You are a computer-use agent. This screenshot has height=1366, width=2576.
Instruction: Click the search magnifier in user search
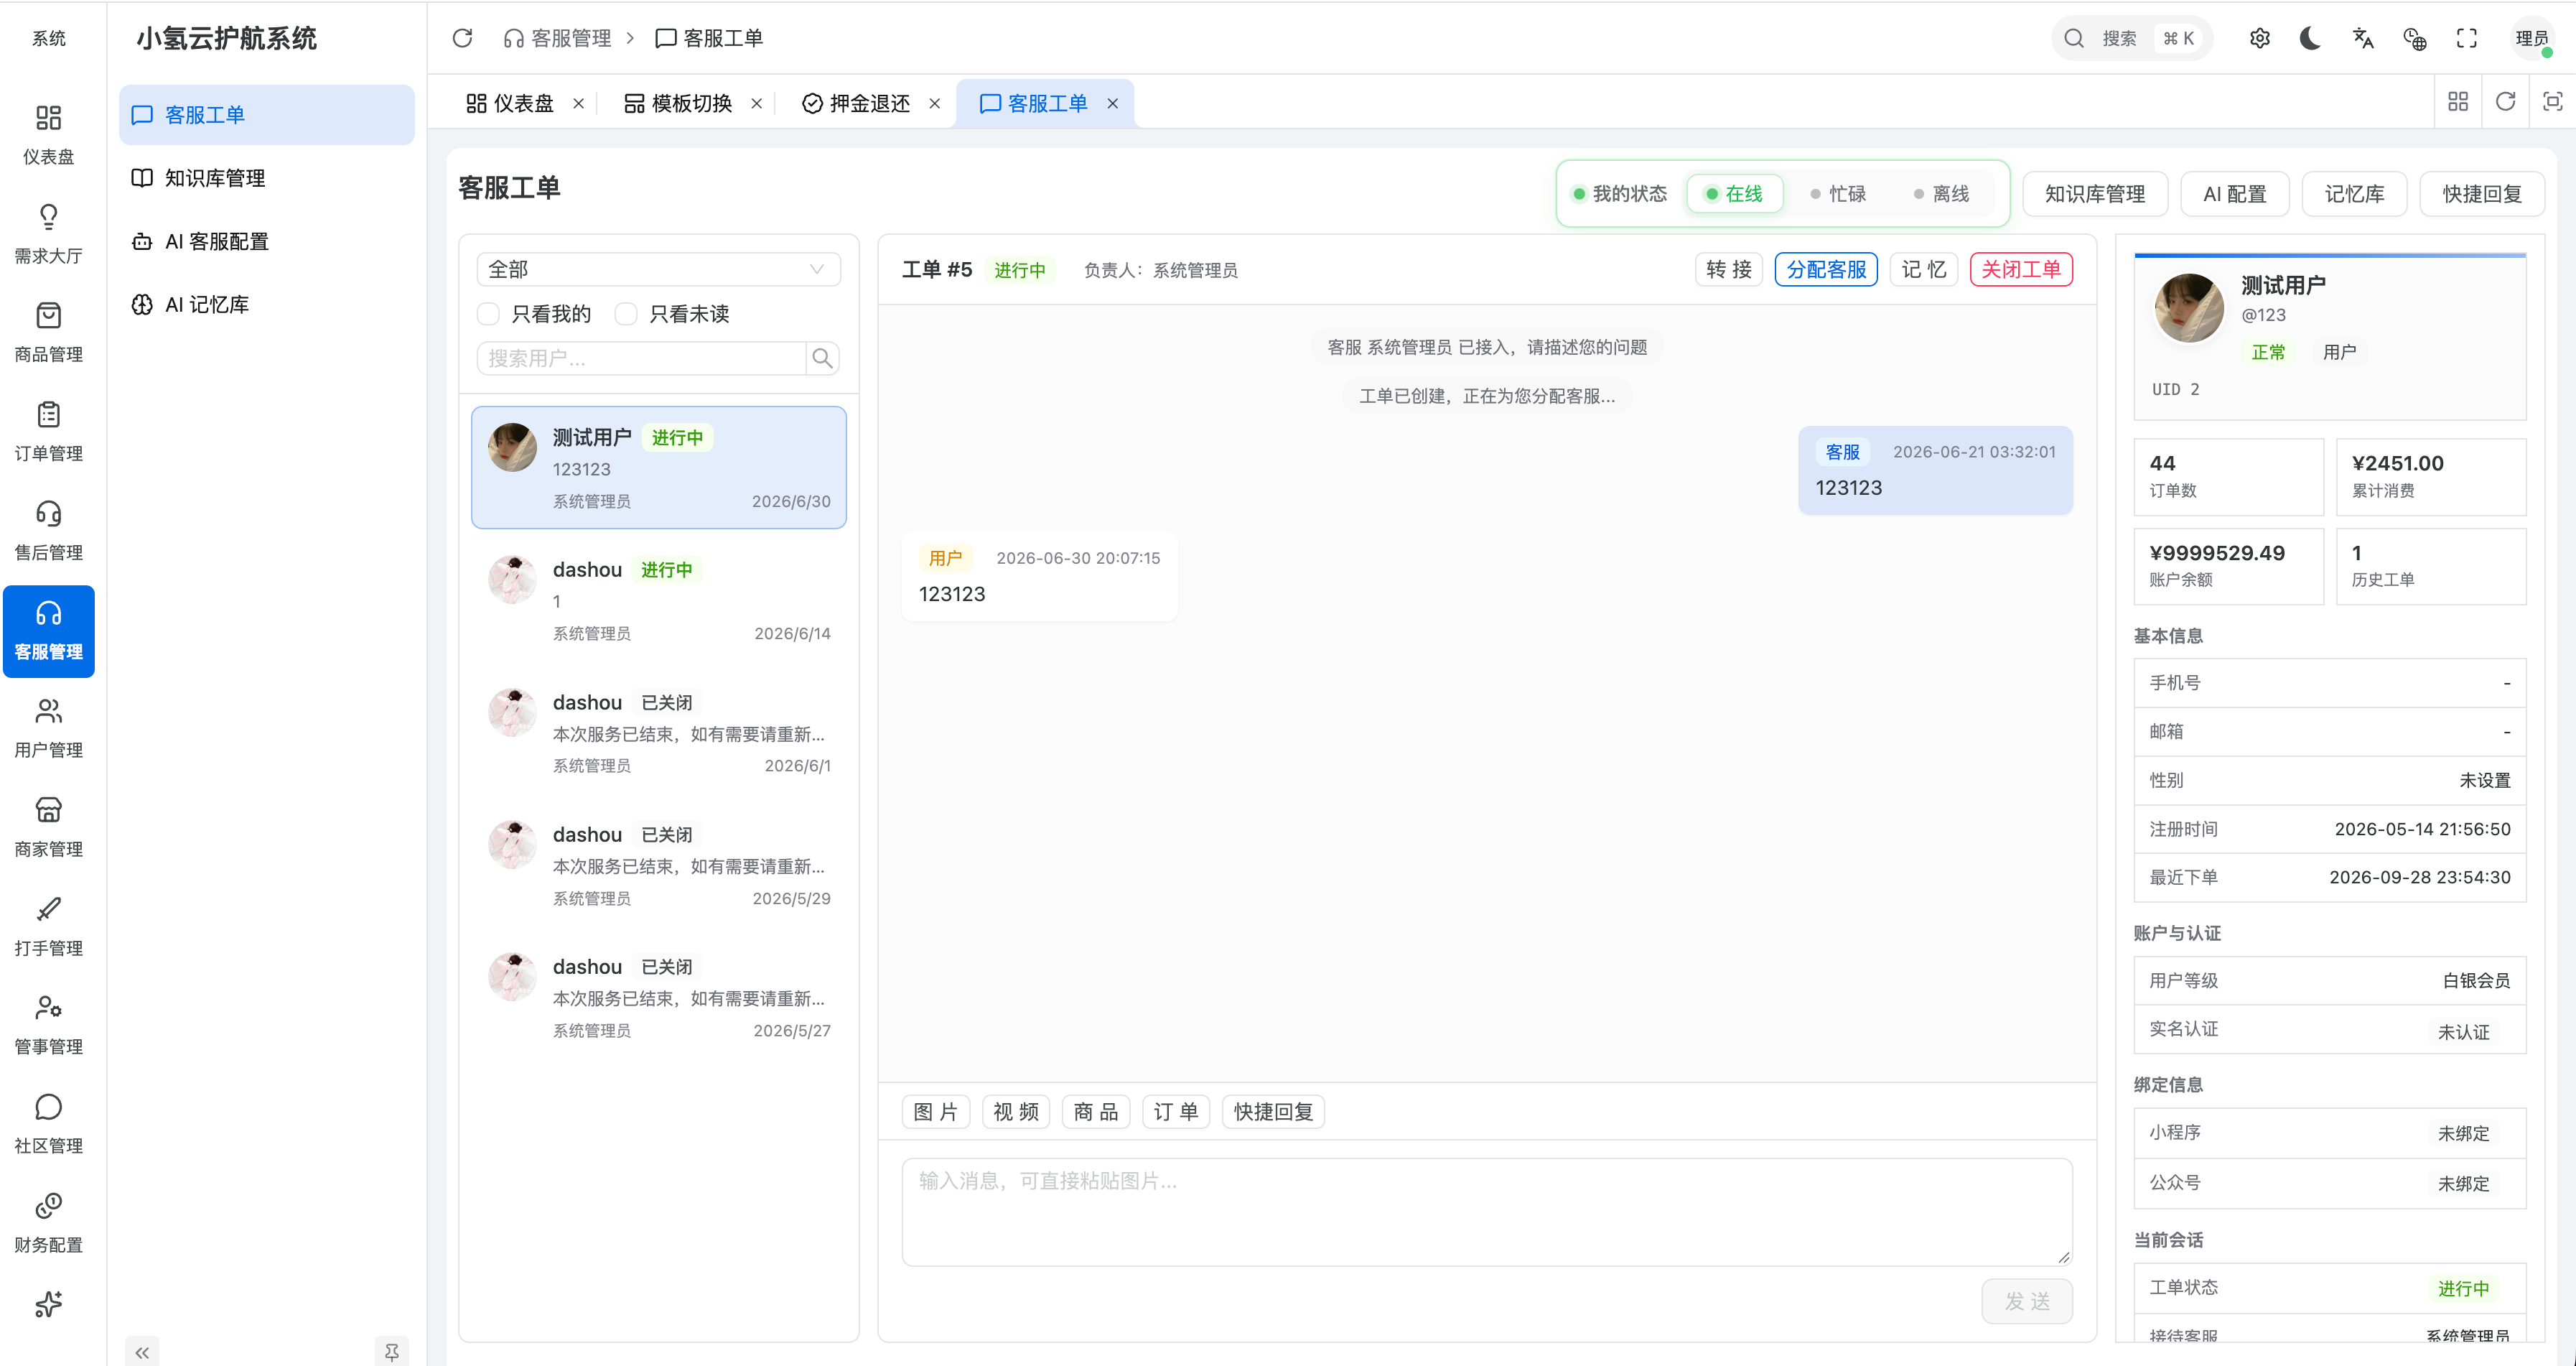(822, 358)
